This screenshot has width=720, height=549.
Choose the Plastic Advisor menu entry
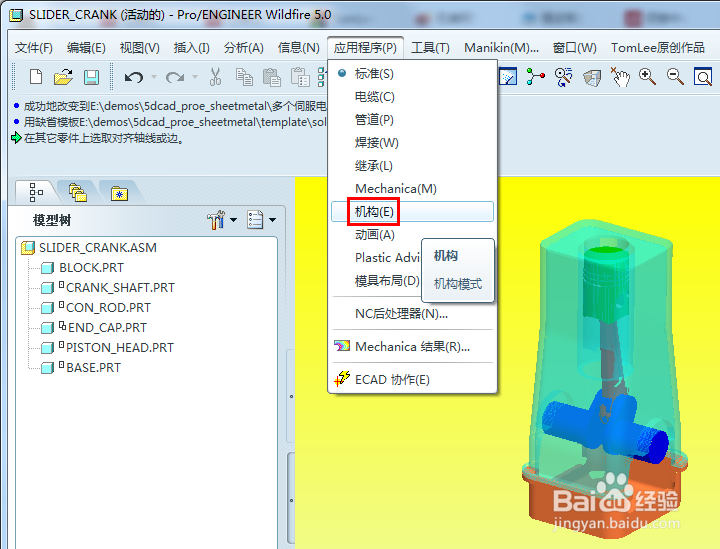point(387,258)
